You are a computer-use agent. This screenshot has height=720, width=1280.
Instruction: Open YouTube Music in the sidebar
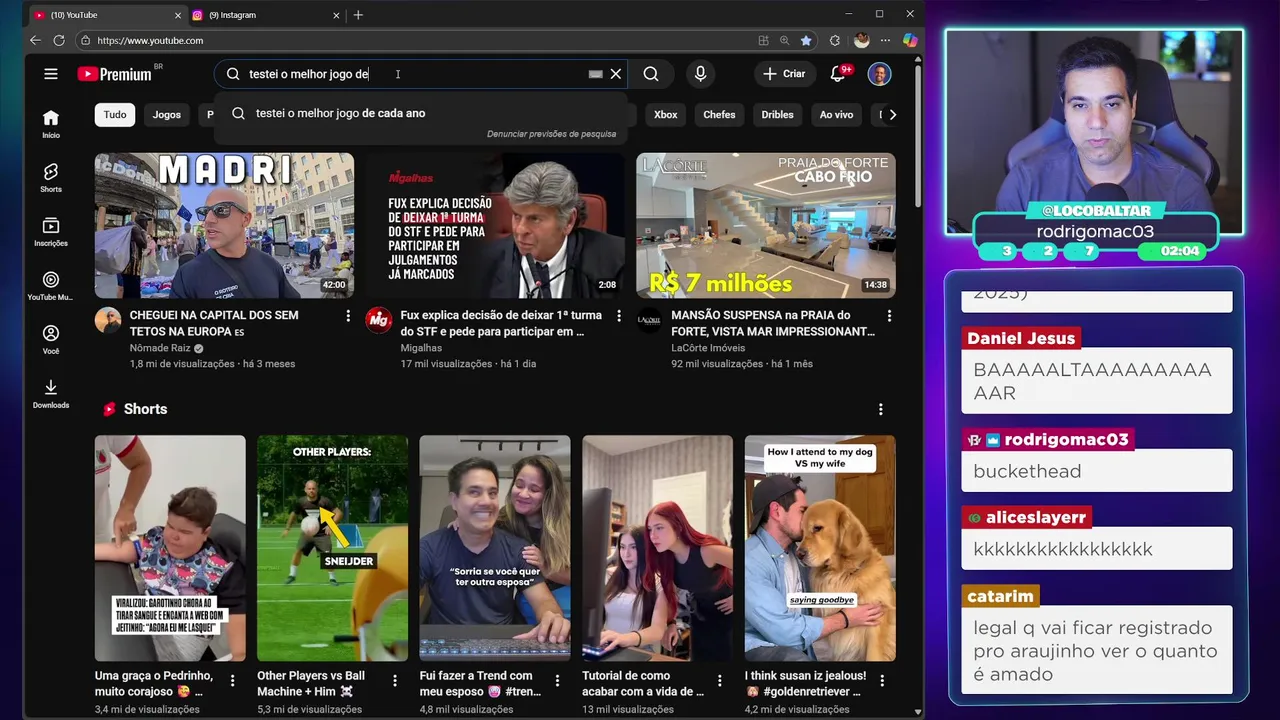pos(51,286)
